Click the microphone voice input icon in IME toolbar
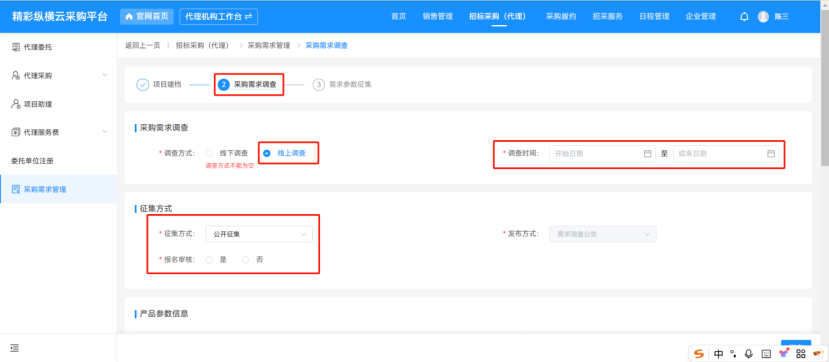Viewport: 829px width, 362px height. [x=749, y=354]
